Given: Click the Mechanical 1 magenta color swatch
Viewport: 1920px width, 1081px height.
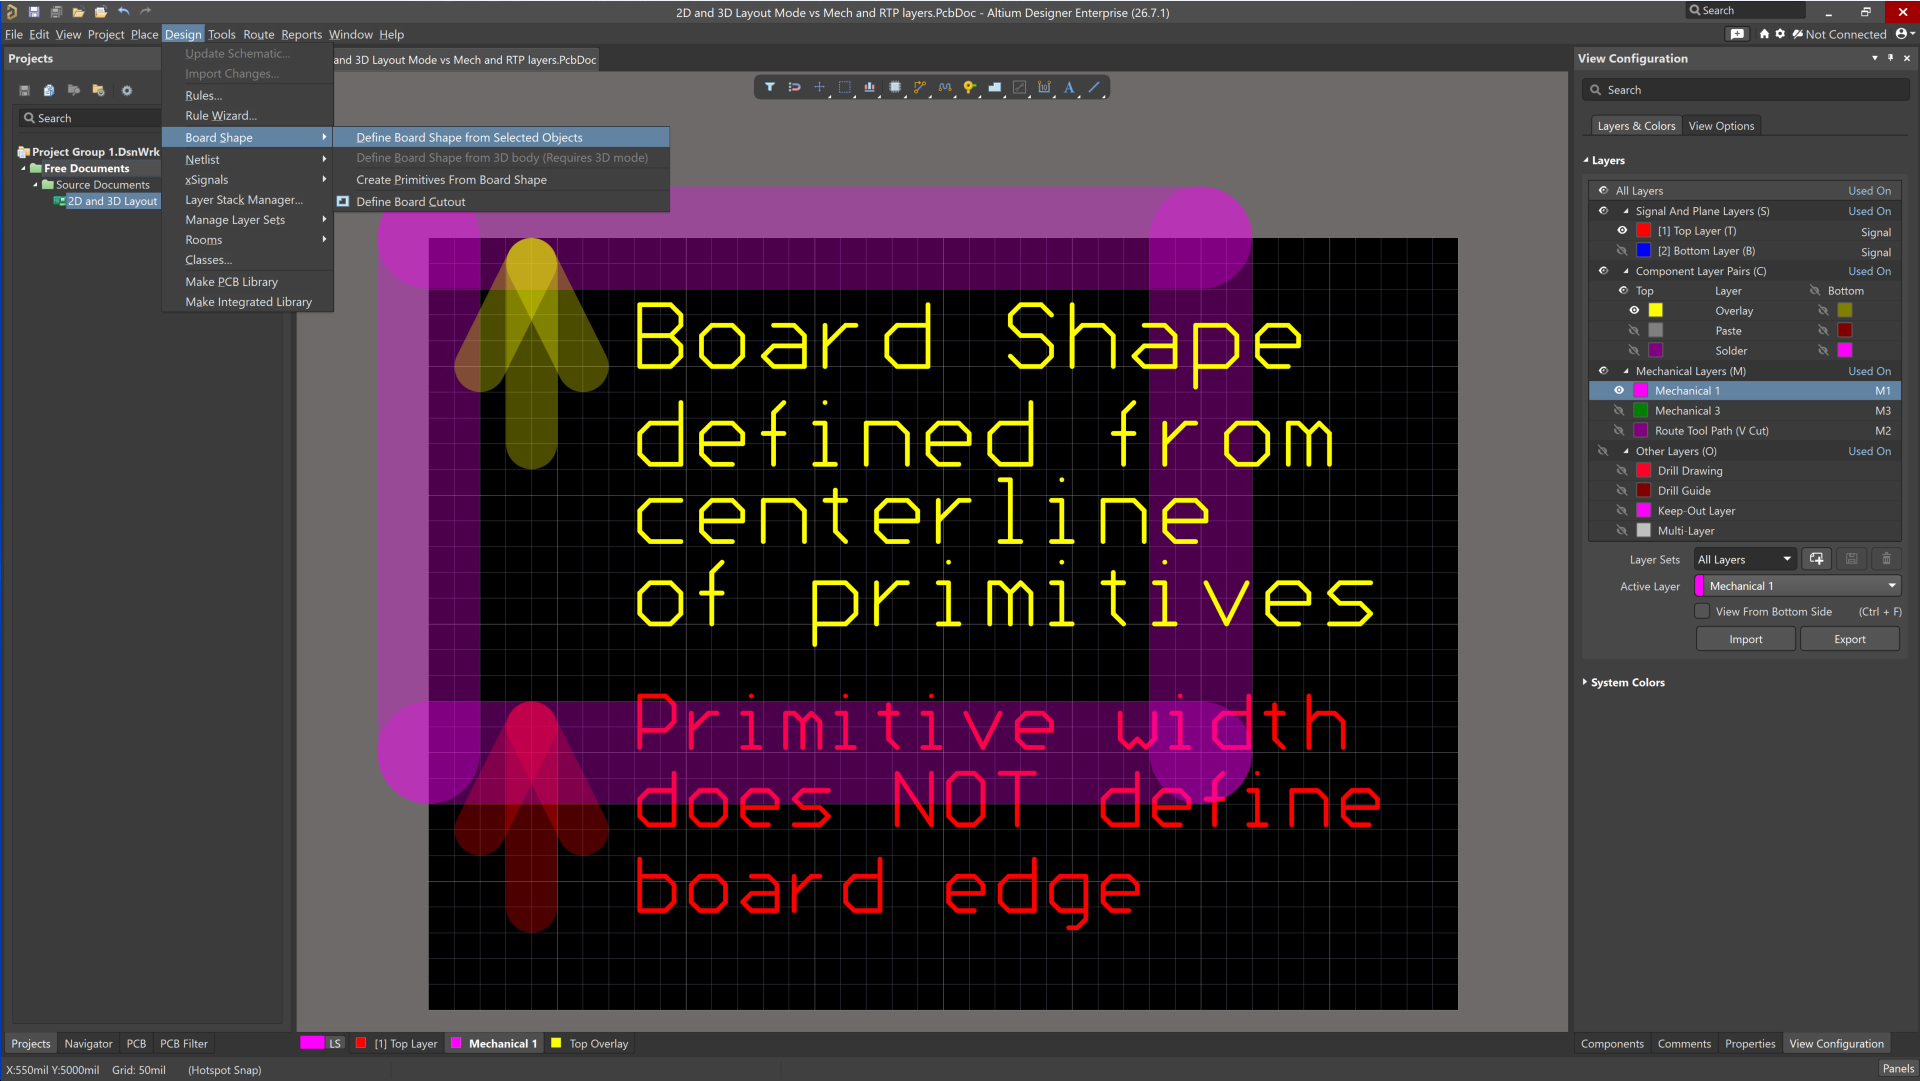Looking at the screenshot, I should click(1640, 390).
